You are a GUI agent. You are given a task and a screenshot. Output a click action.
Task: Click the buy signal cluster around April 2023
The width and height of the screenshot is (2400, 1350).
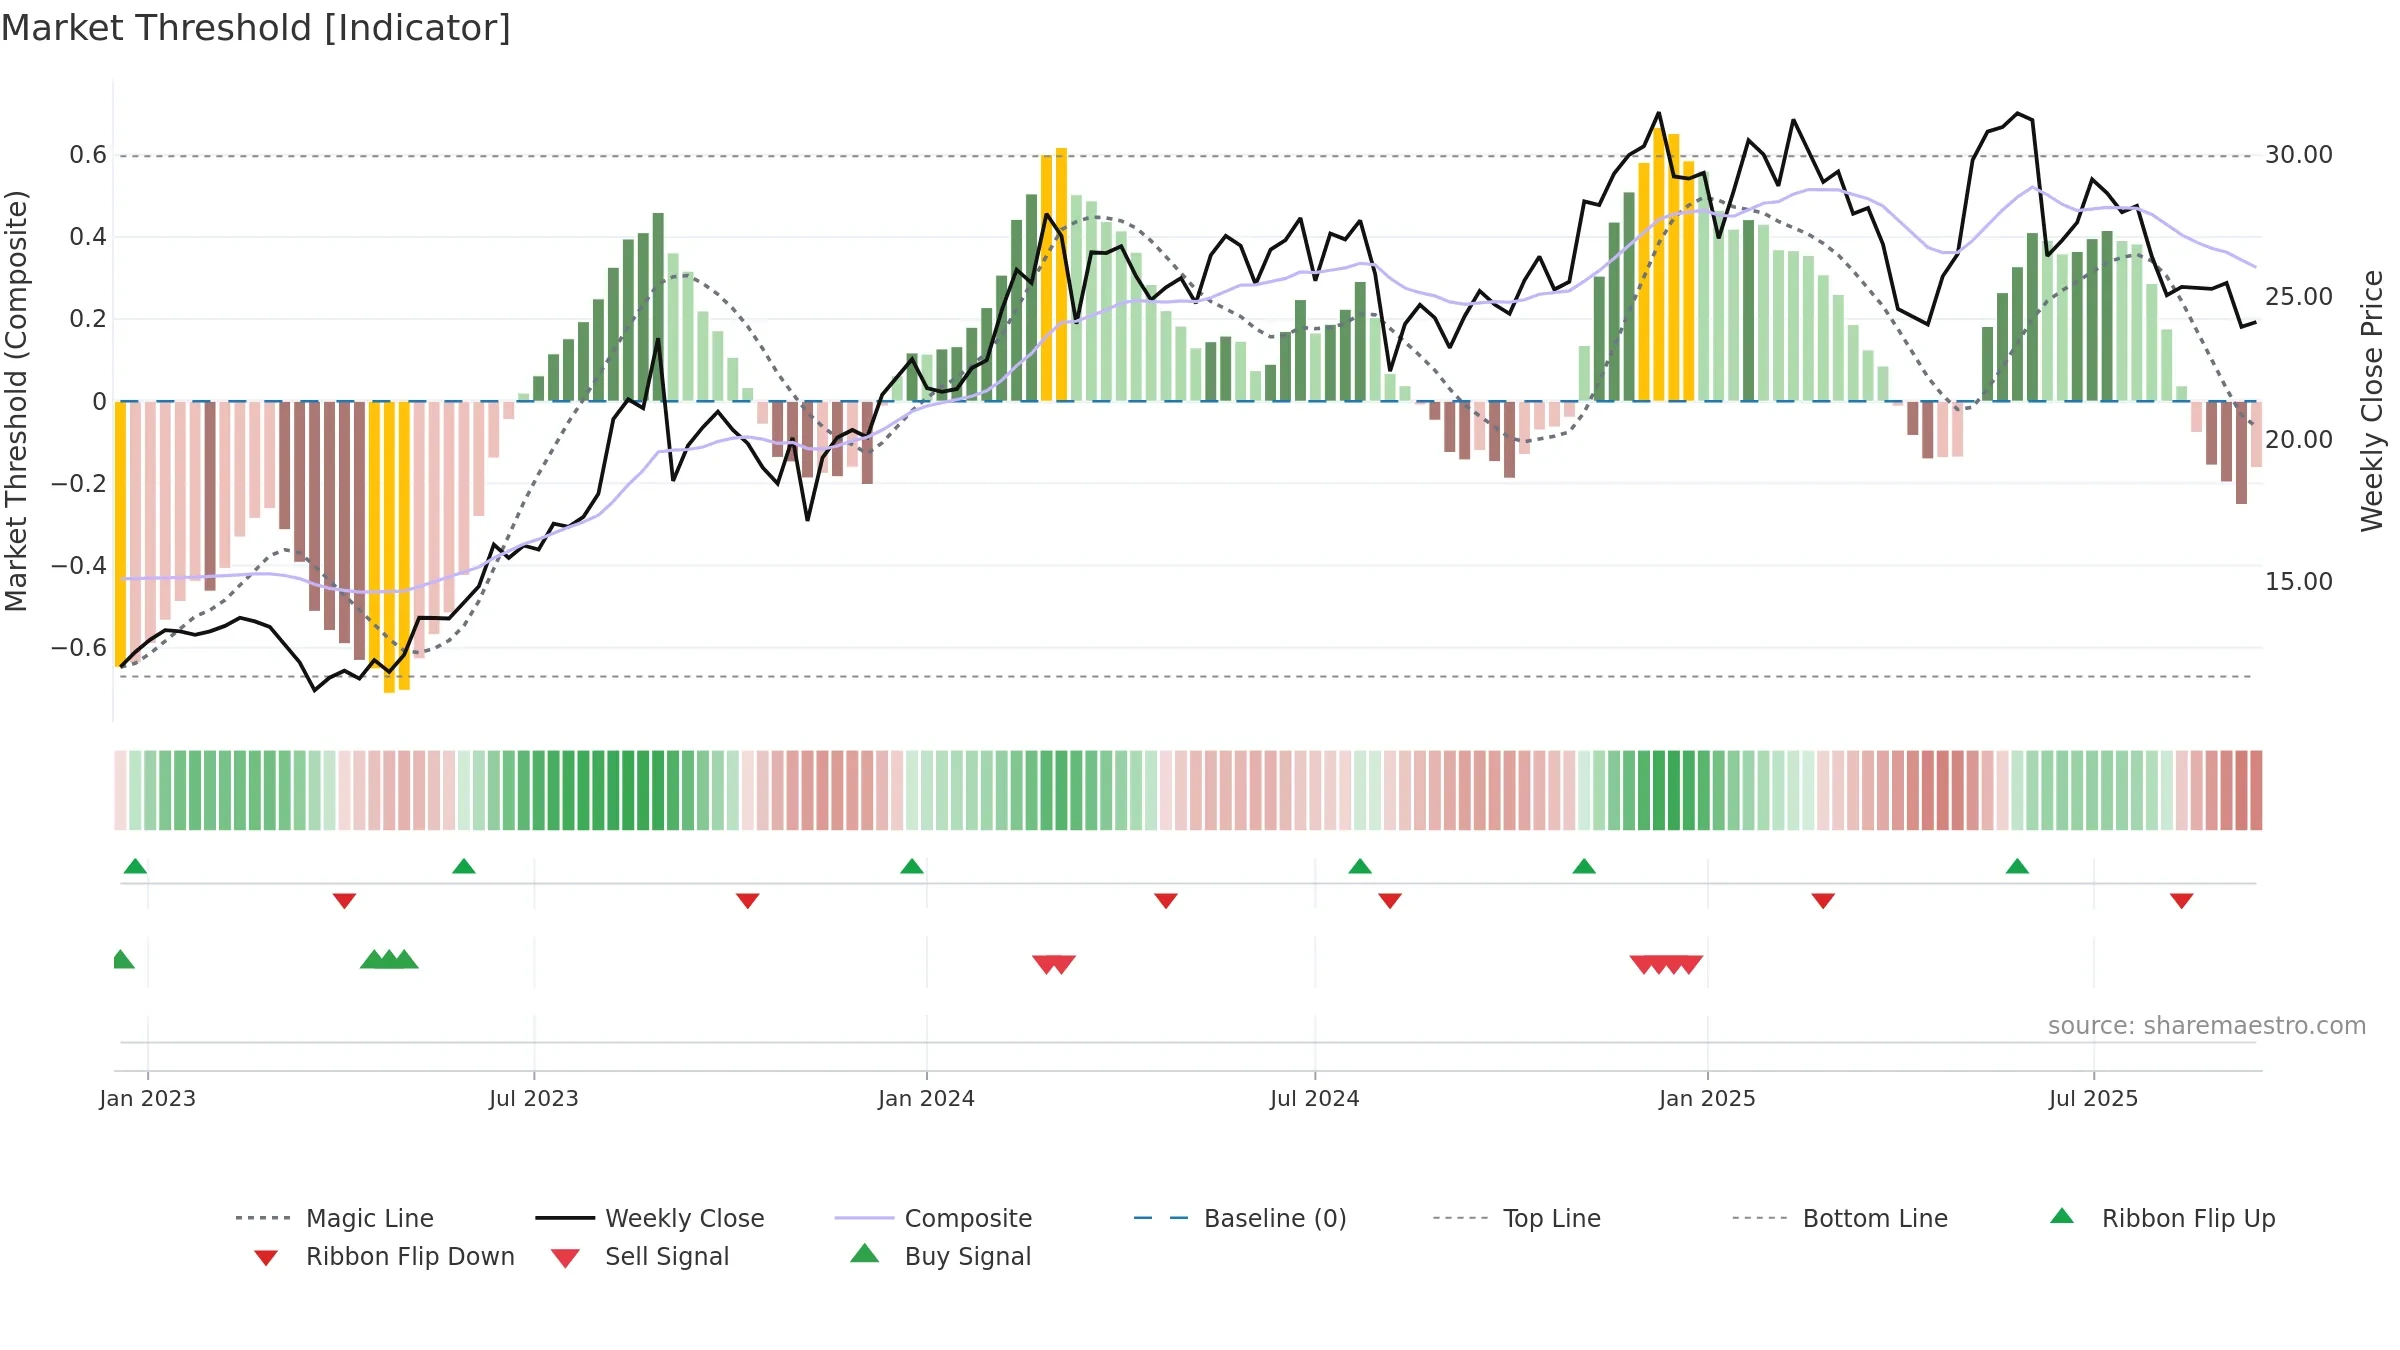[x=389, y=959]
